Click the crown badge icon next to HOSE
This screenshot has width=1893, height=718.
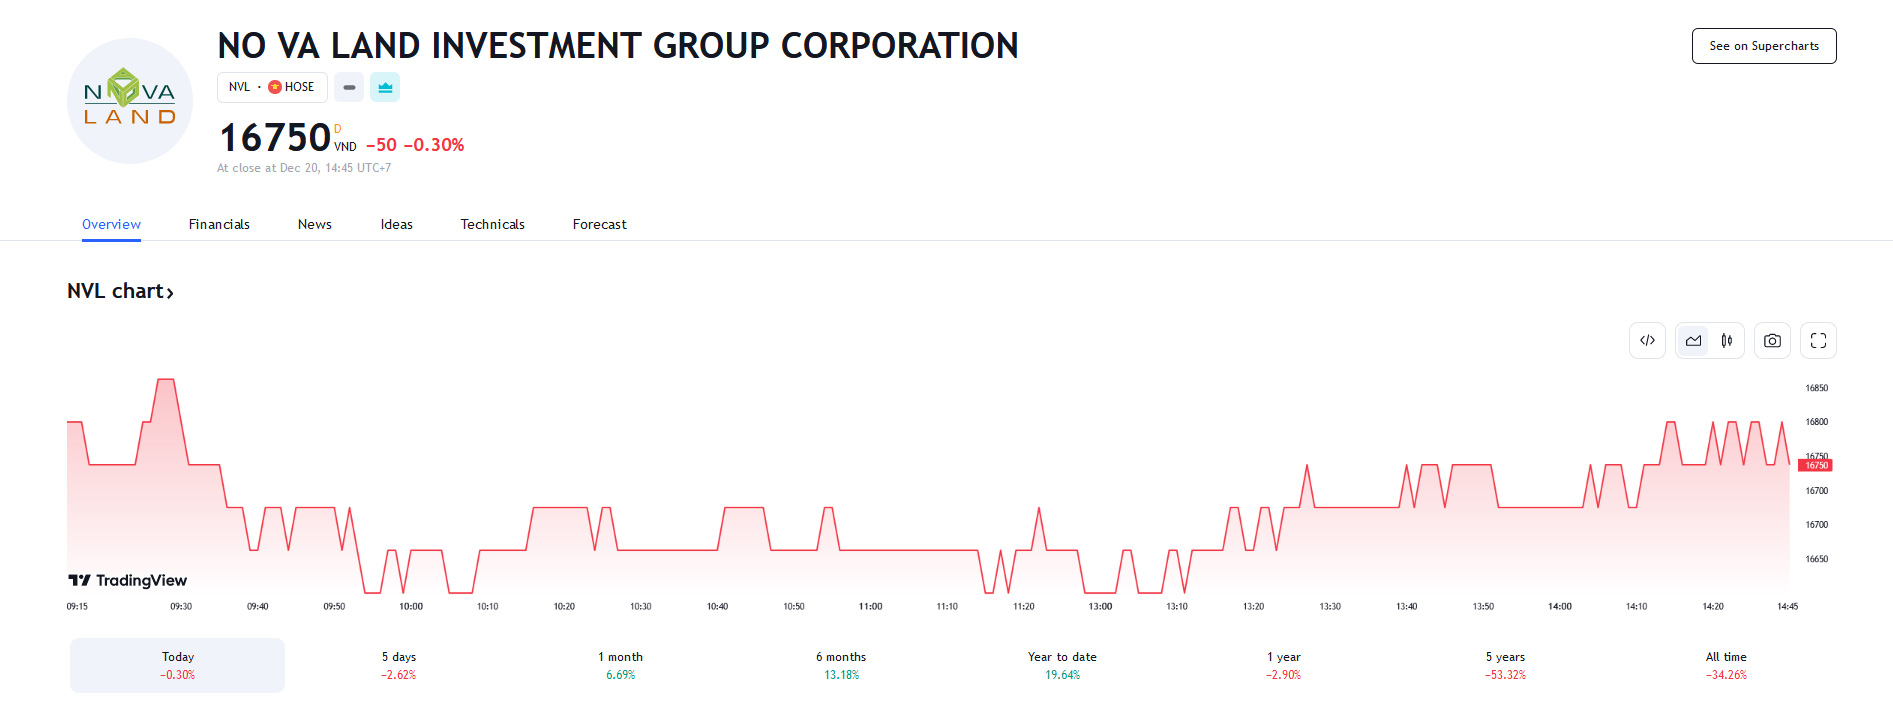click(385, 87)
